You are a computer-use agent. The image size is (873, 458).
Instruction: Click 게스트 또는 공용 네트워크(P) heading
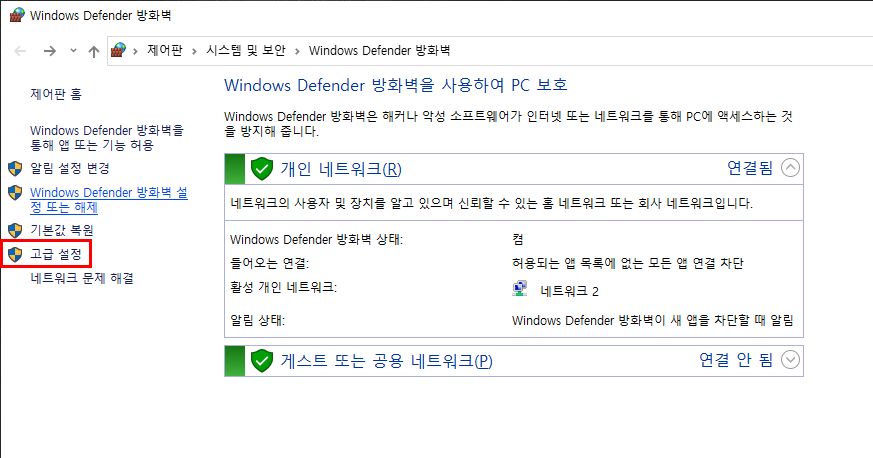point(386,361)
